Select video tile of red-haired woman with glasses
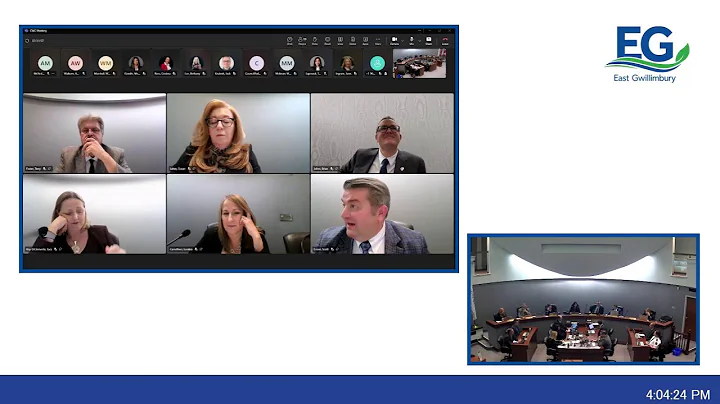Viewport: 720px width, 404px height. (238, 133)
